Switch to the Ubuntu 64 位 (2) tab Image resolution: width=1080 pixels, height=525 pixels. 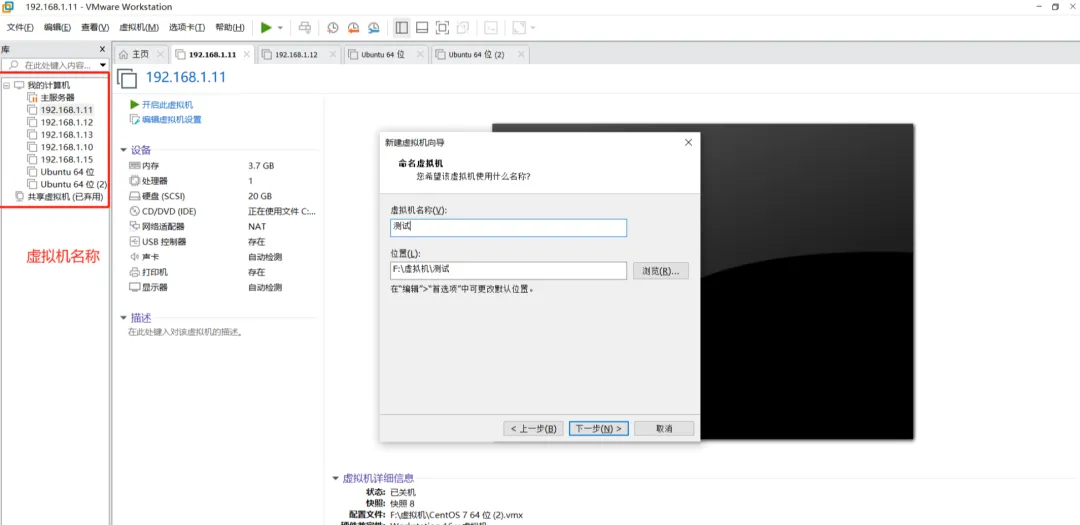477,54
